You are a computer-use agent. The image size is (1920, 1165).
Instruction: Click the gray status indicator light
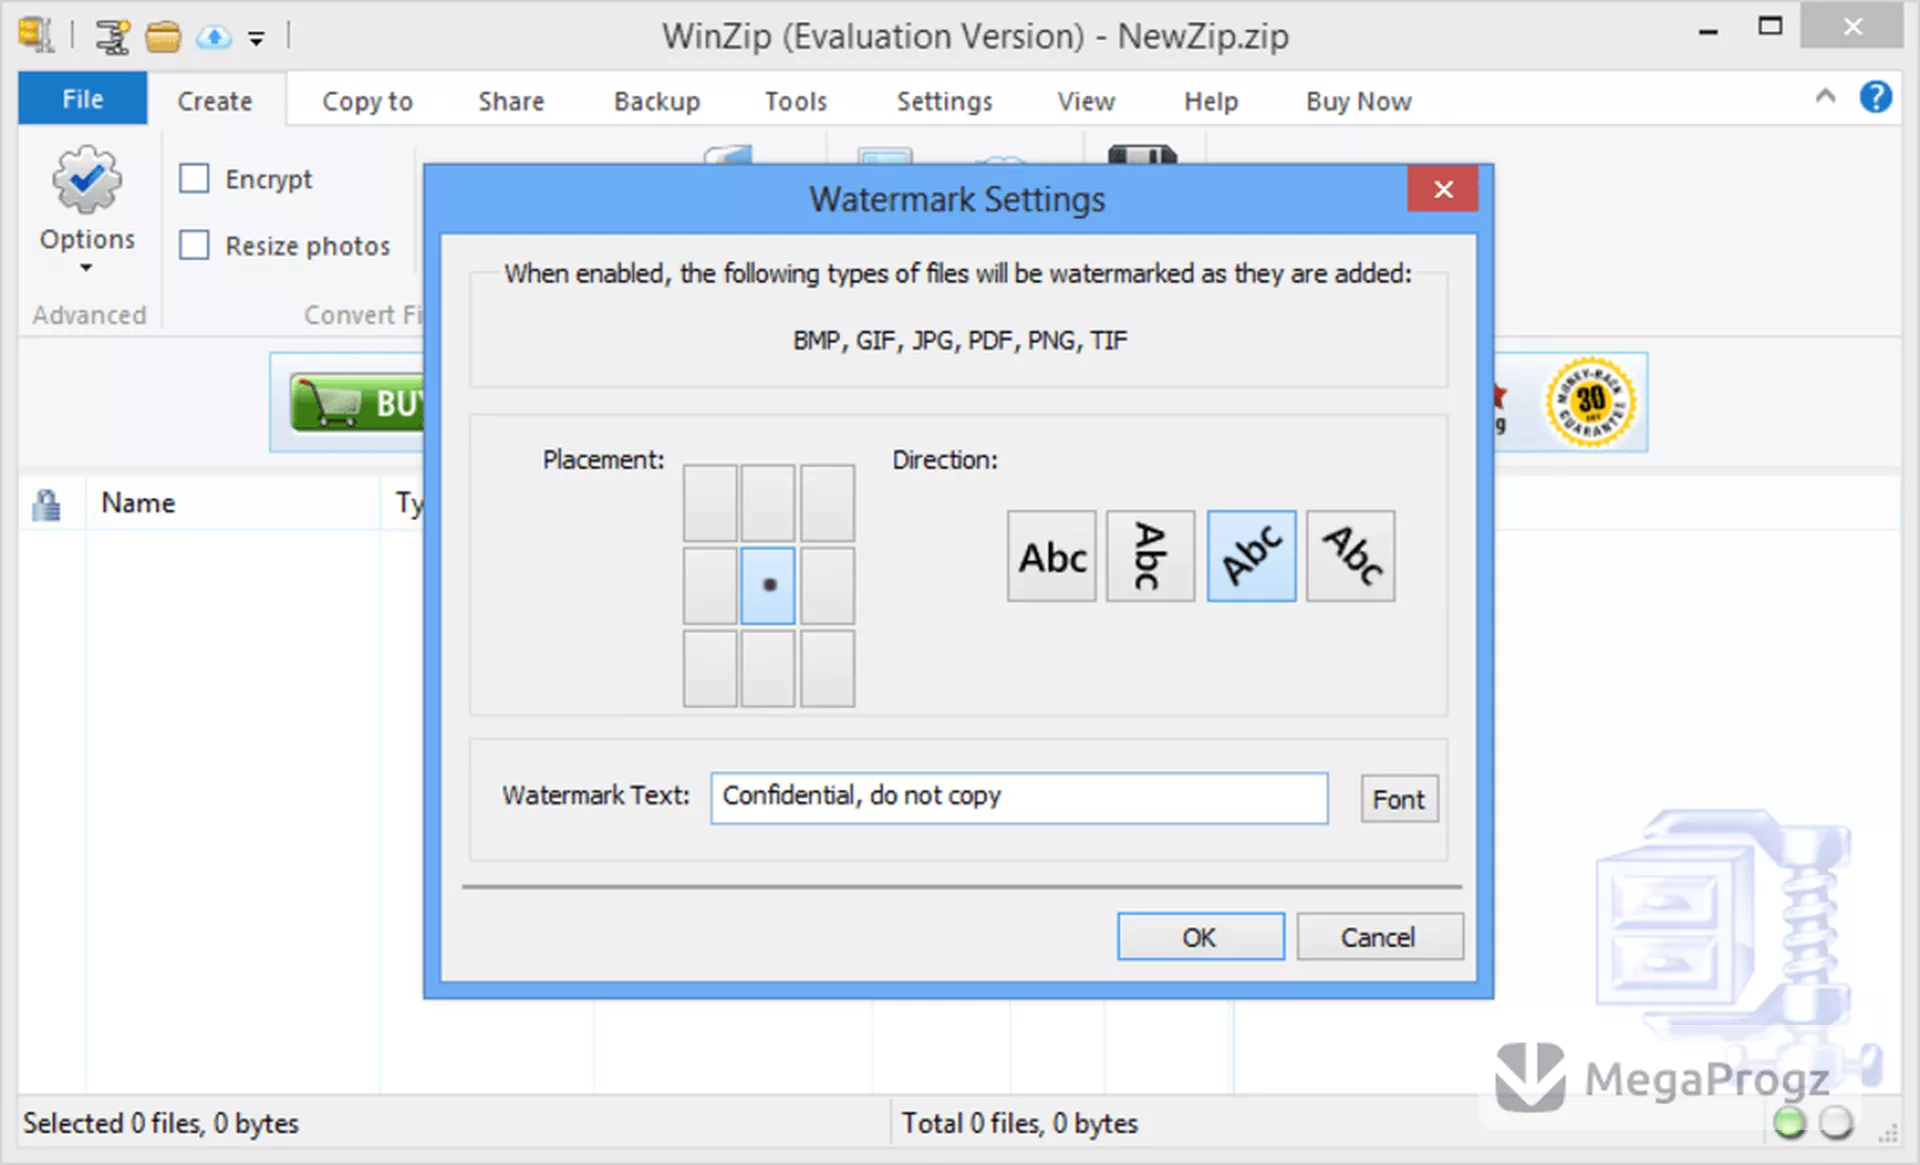pyautogui.click(x=1836, y=1123)
